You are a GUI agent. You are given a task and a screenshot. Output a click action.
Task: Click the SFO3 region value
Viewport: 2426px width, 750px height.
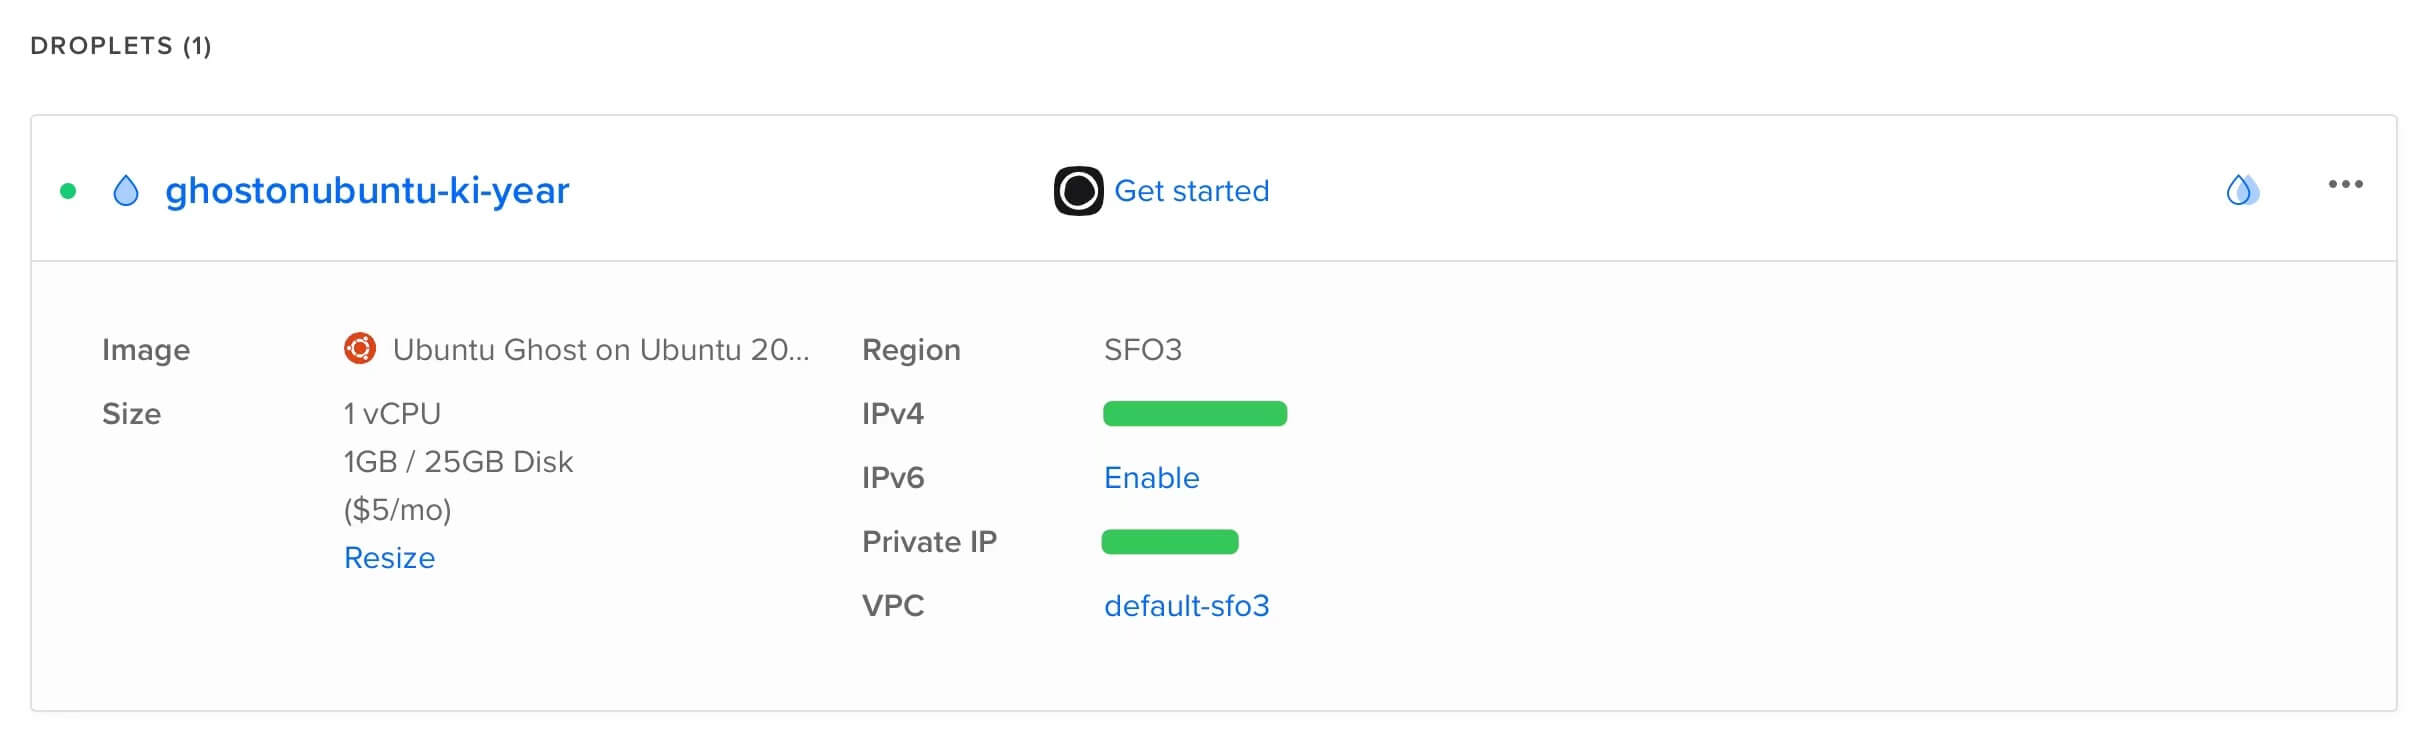pos(1142,350)
